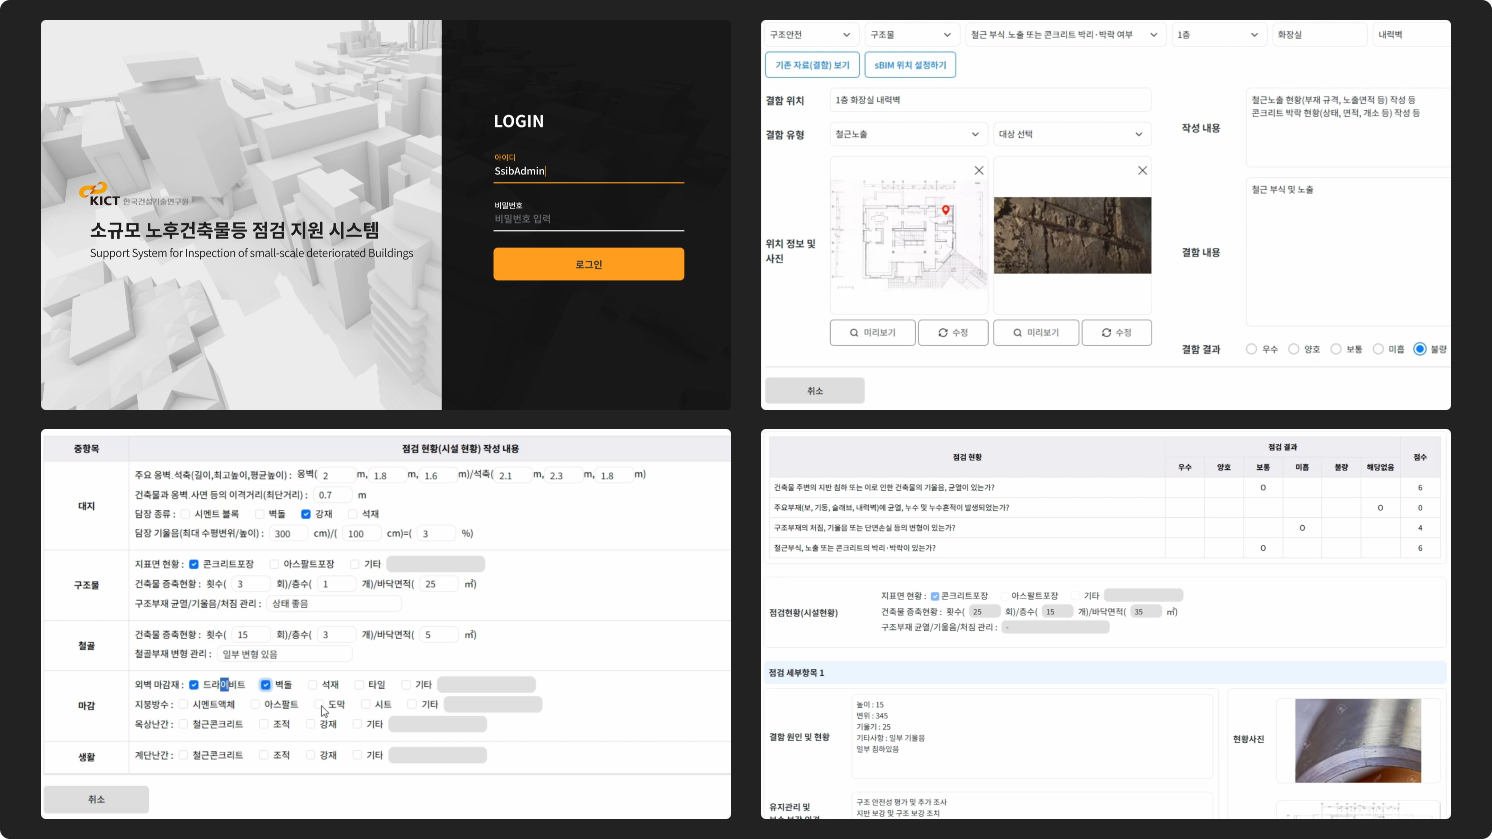Open the 구조안전 category dropdown
1492x839 pixels.
[810, 35]
